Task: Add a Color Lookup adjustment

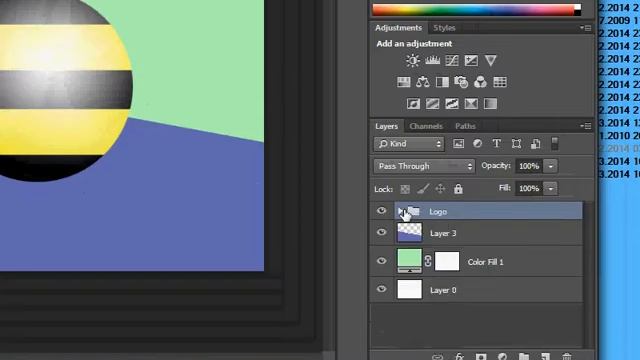Action: (500, 82)
